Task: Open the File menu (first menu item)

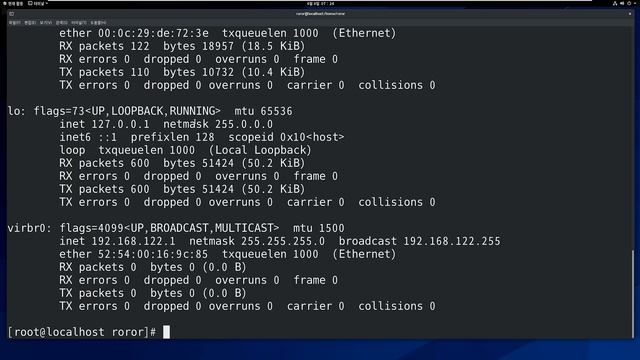Action: coord(14,22)
